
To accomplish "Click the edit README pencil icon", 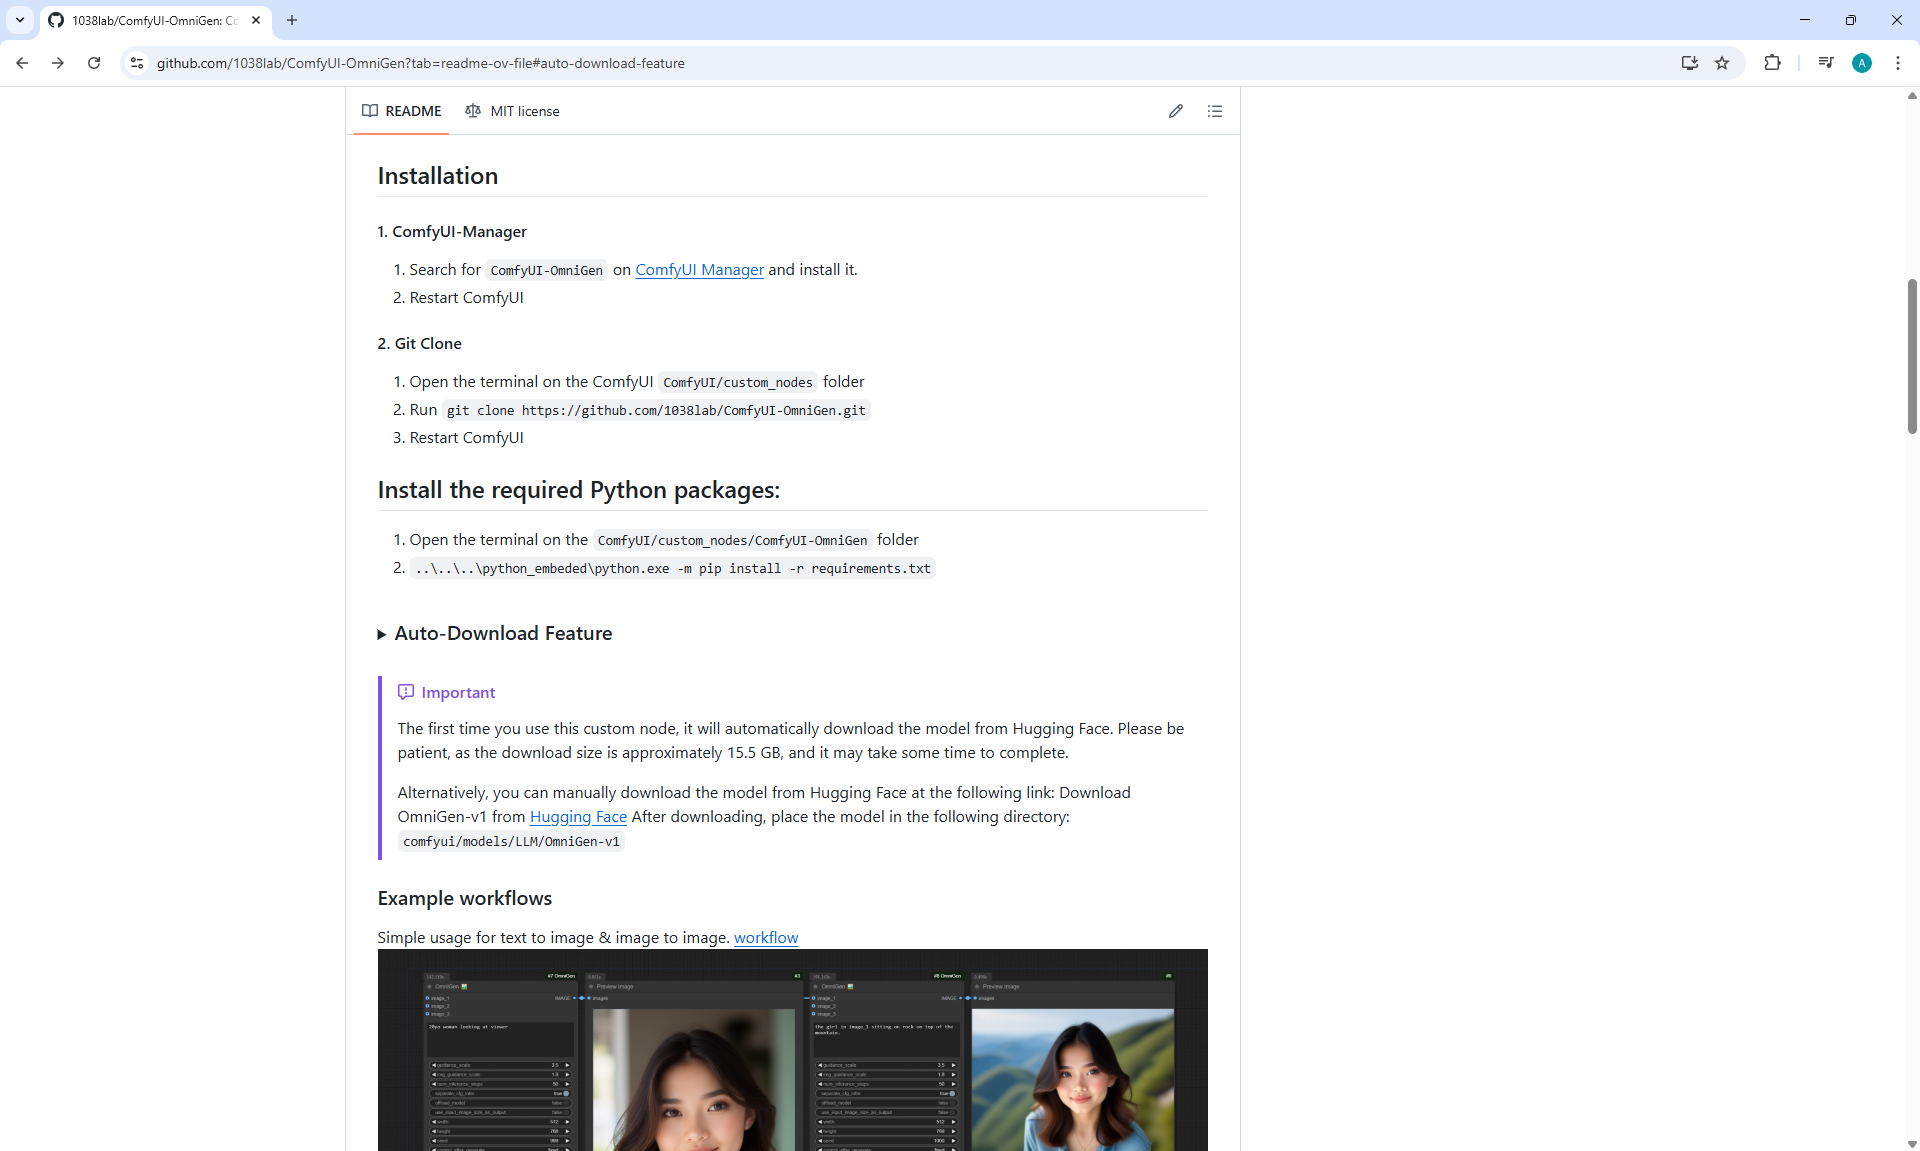I will (1175, 111).
